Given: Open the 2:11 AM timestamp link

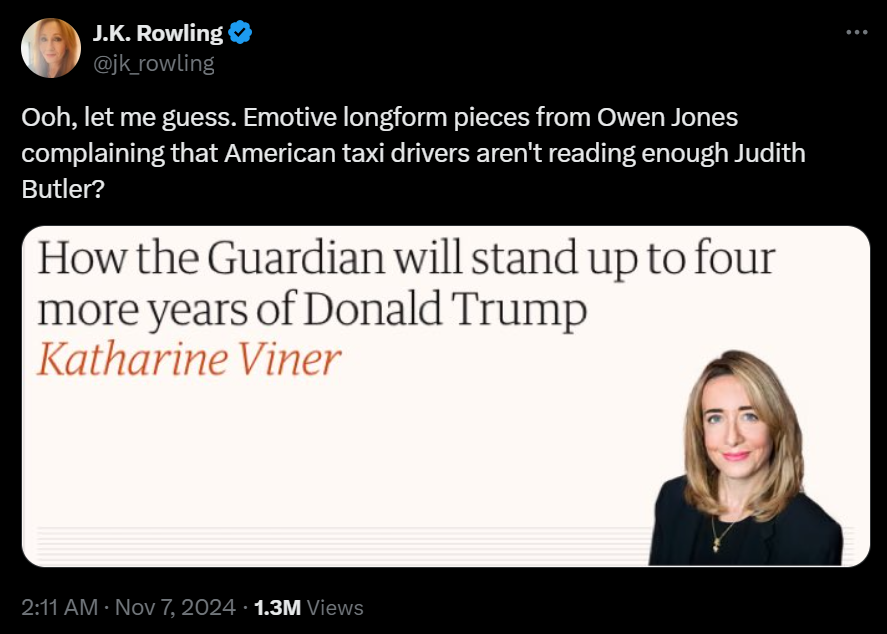Looking at the screenshot, I should (59, 607).
